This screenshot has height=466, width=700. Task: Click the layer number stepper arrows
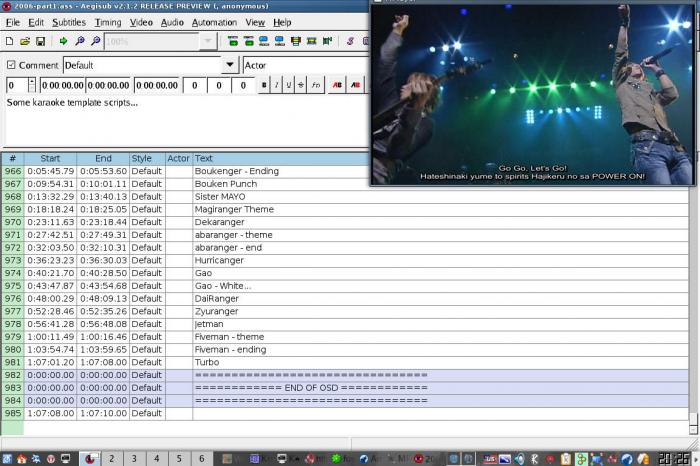tap(32, 85)
